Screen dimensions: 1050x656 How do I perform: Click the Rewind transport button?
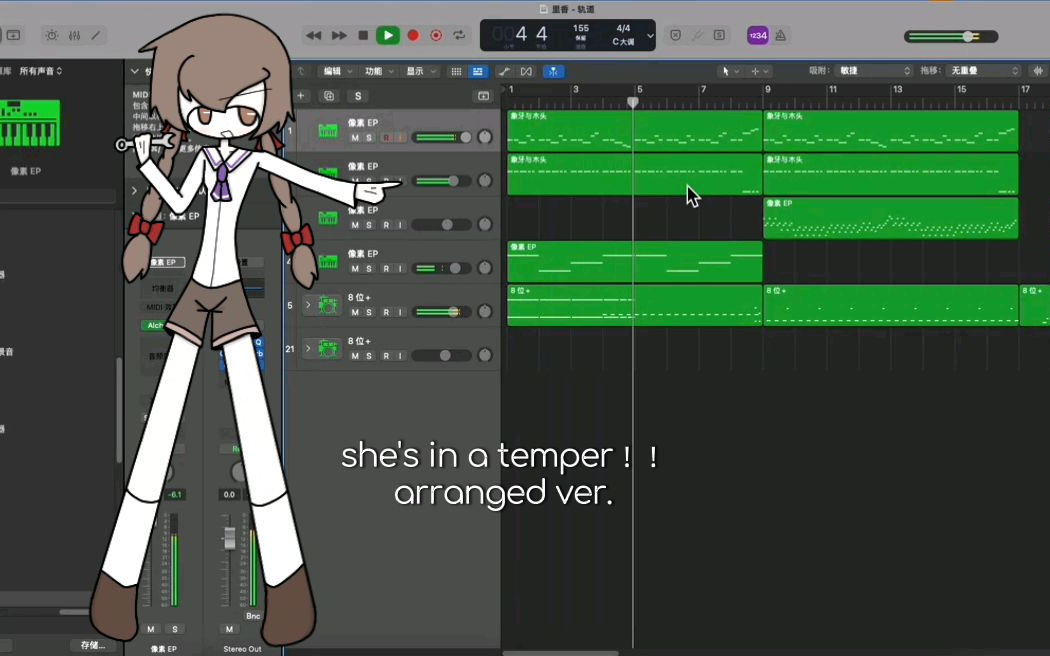pos(314,35)
